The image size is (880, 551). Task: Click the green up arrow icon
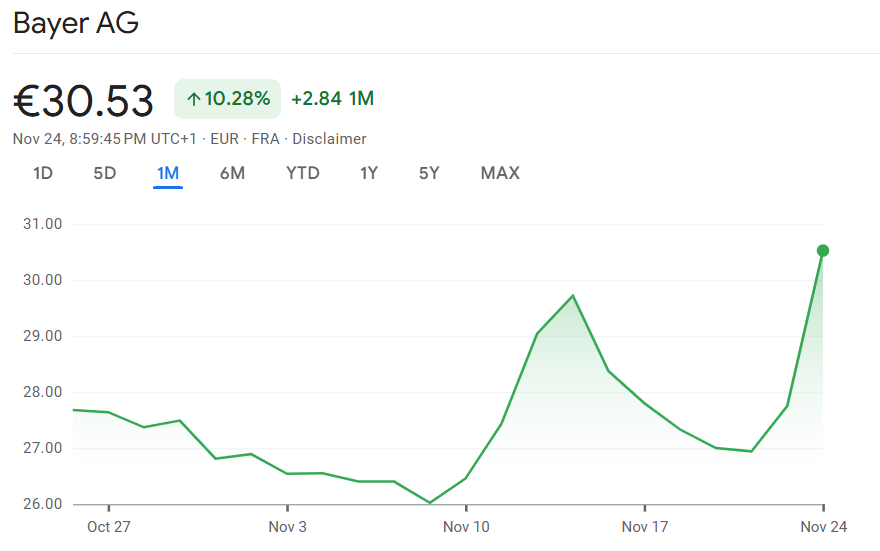[193, 99]
